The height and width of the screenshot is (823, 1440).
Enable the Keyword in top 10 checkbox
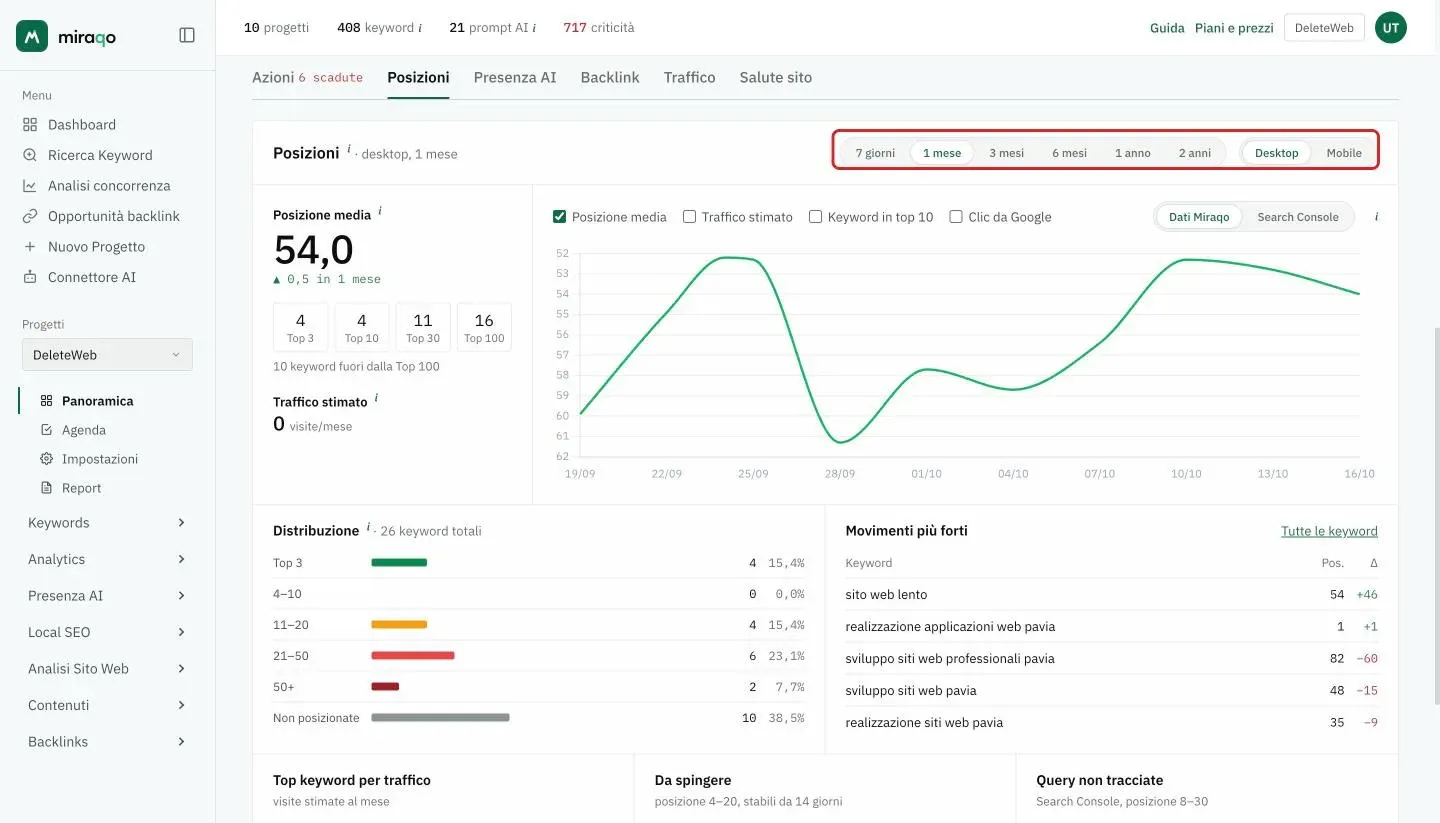pyautogui.click(x=815, y=217)
